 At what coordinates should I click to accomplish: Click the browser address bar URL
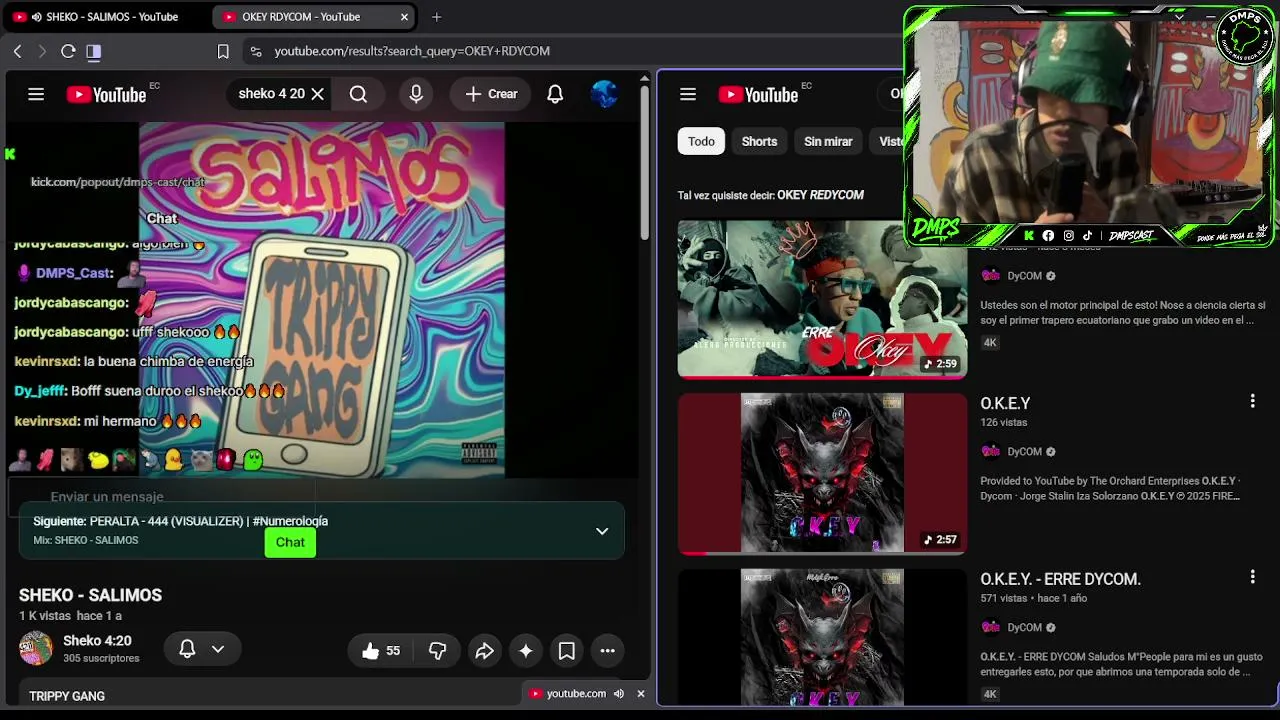(412, 51)
